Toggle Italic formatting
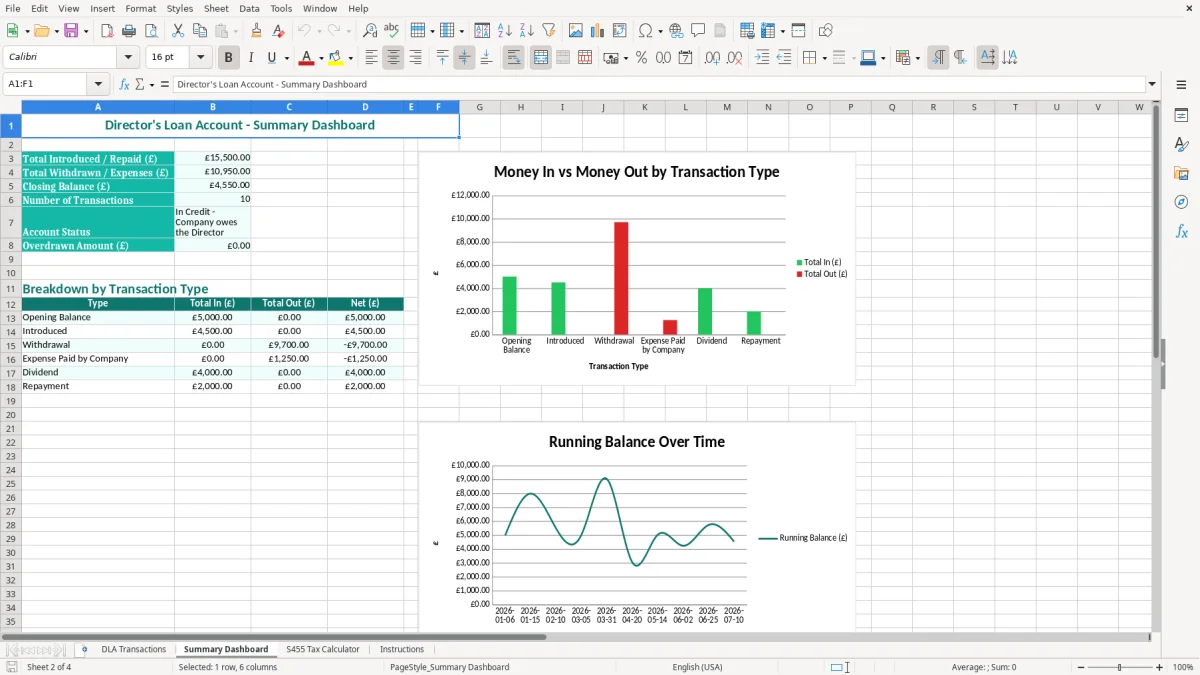 point(251,58)
